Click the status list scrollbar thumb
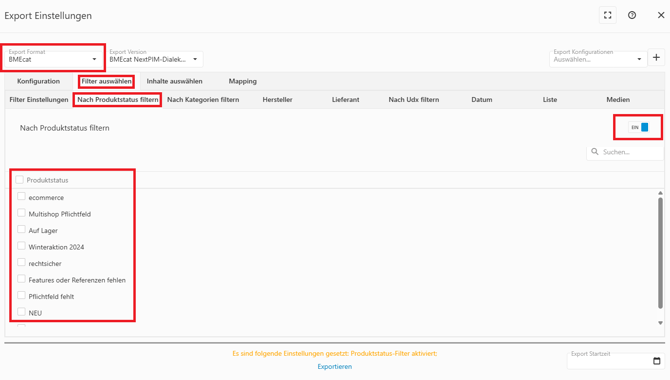This screenshot has height=380, width=670. (660, 252)
